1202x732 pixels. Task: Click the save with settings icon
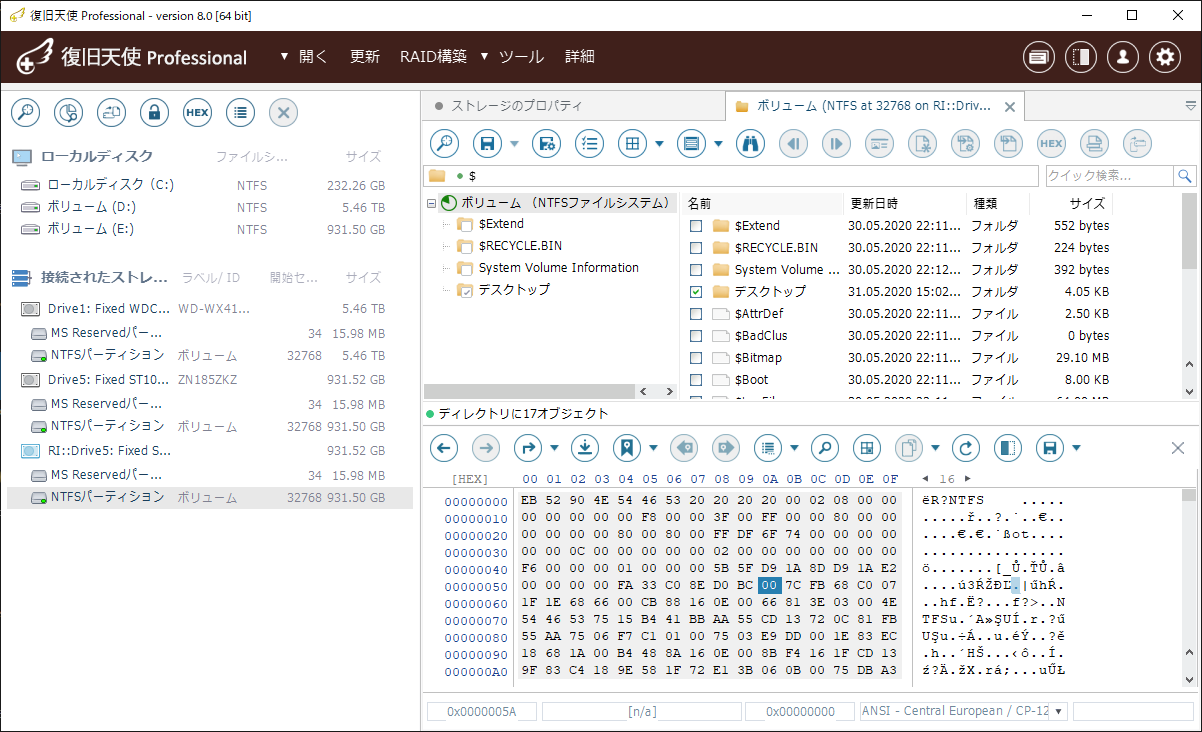pos(546,144)
